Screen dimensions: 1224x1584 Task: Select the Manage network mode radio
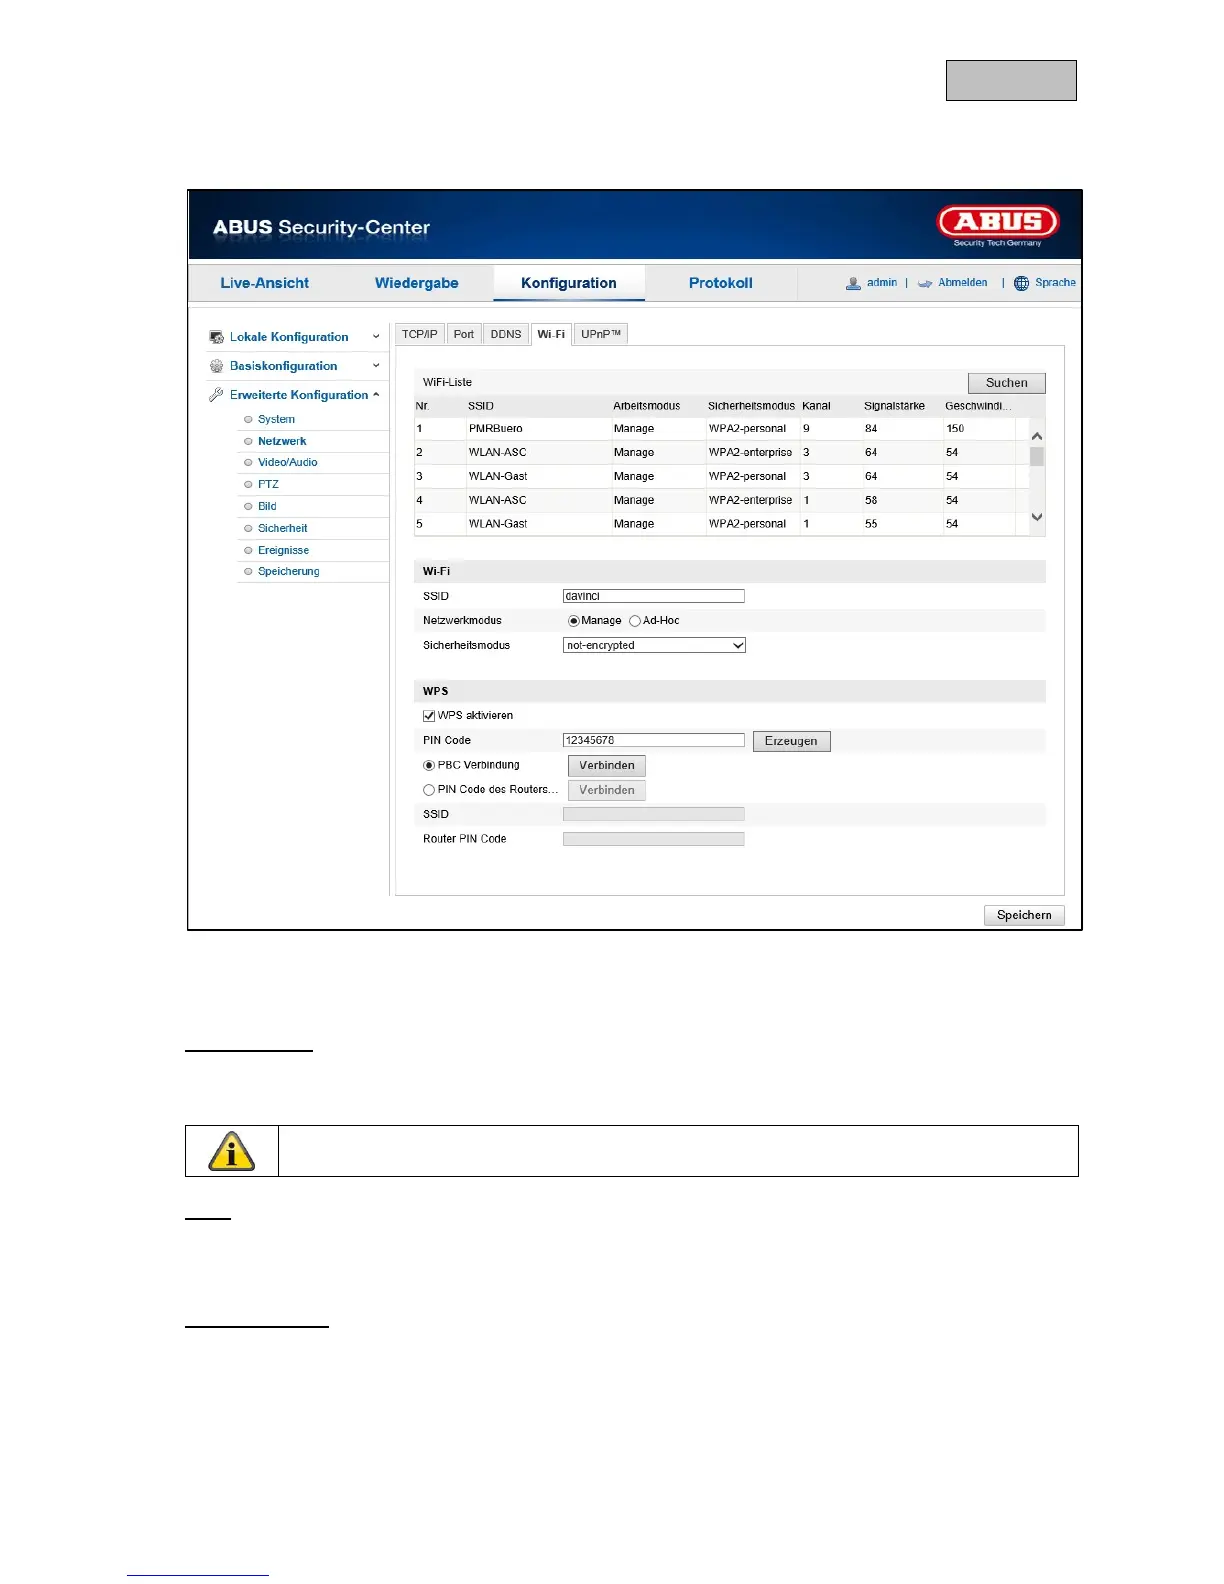[574, 621]
